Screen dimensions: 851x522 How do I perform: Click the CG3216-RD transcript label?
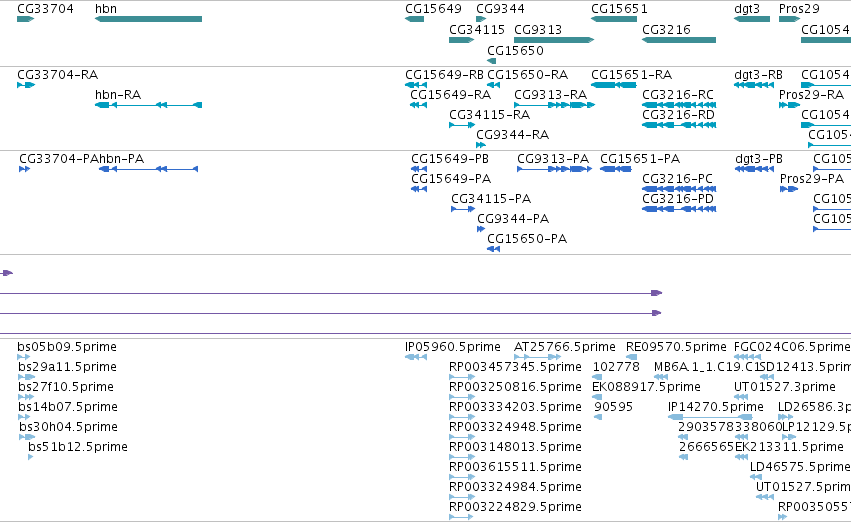(x=678, y=114)
